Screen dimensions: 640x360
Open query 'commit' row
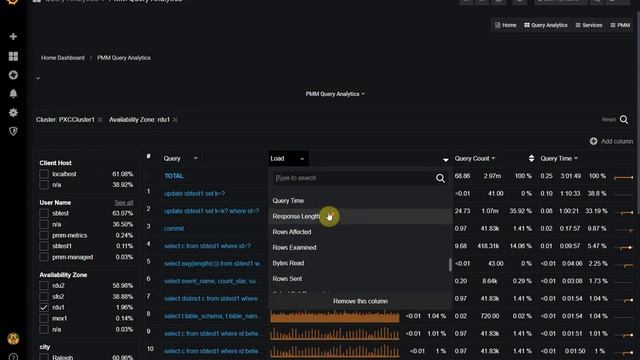click(x=174, y=229)
